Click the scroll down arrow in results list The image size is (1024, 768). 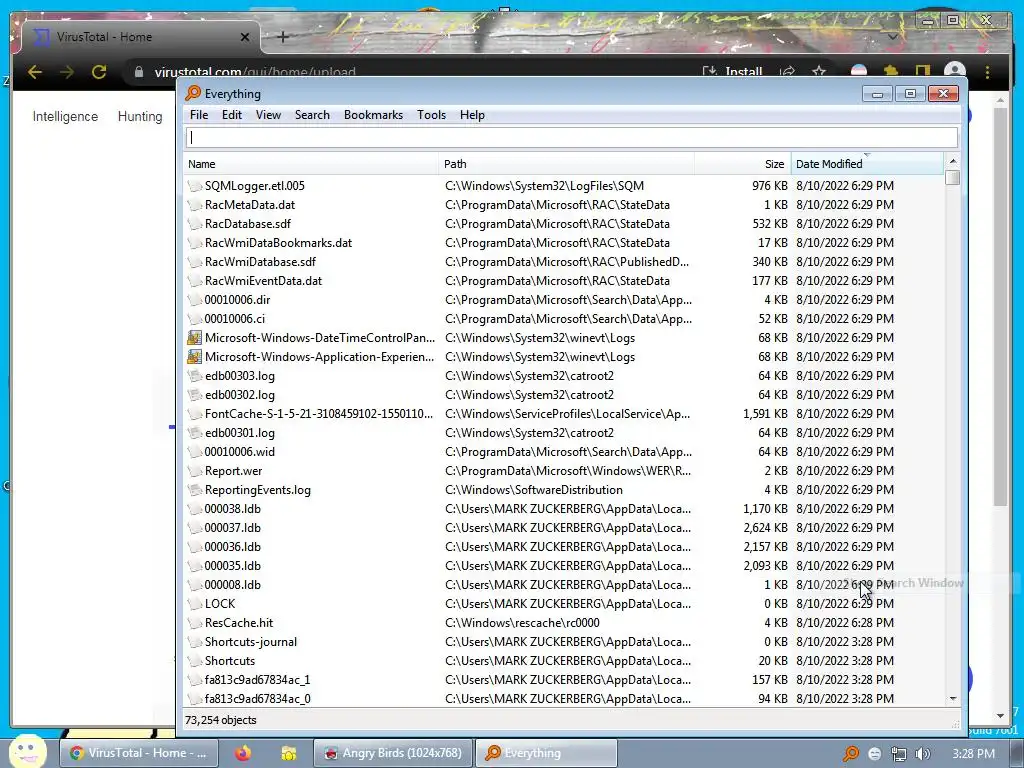click(x=953, y=699)
